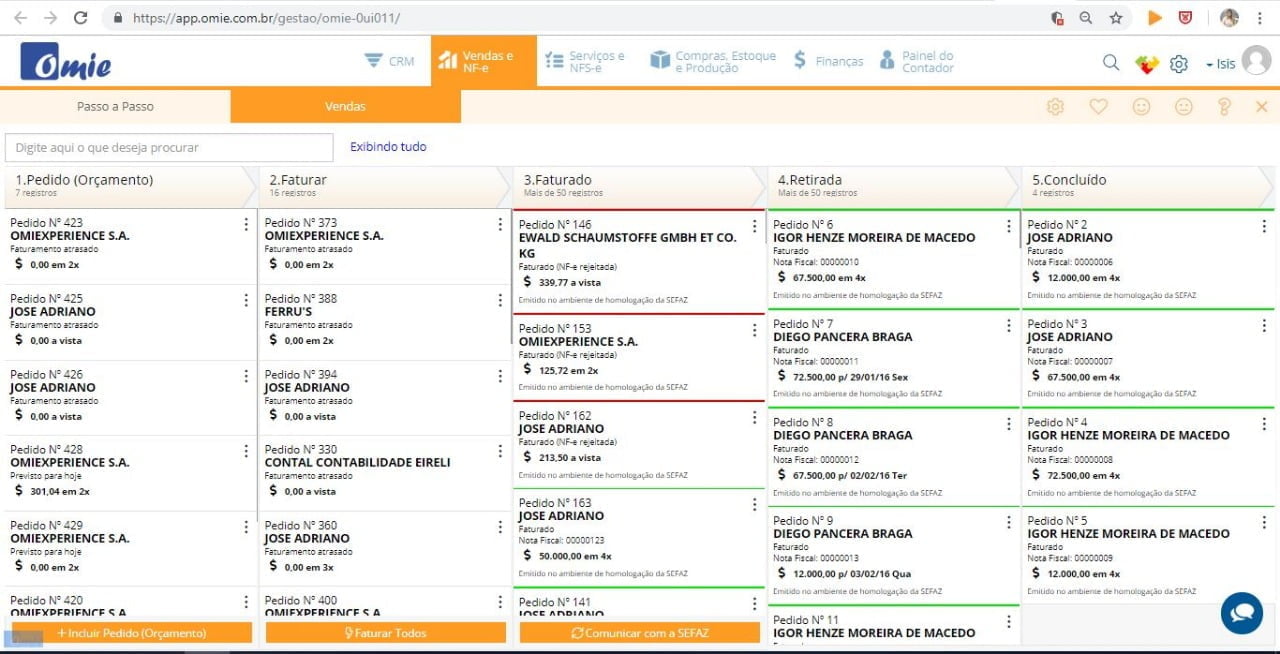Click the Exibindo tudo link
1280x654 pixels.
[x=388, y=147]
